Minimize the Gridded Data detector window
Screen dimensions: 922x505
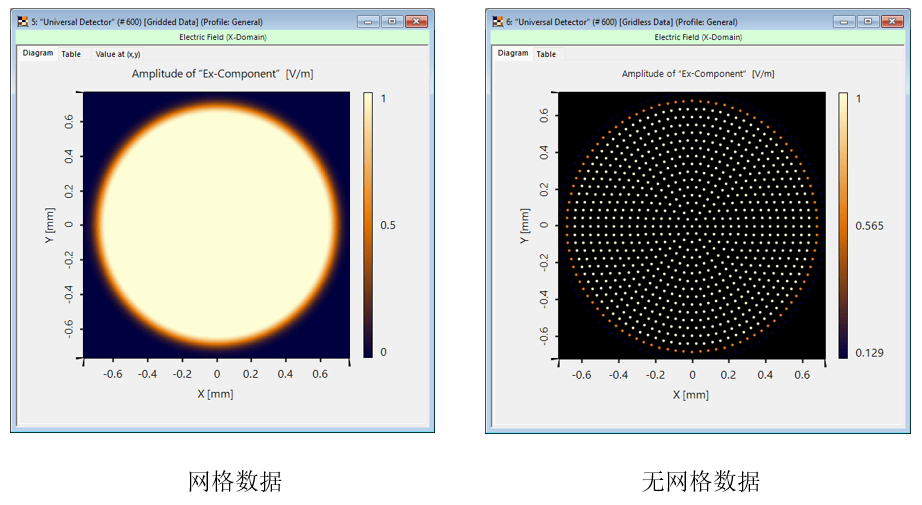(x=368, y=22)
